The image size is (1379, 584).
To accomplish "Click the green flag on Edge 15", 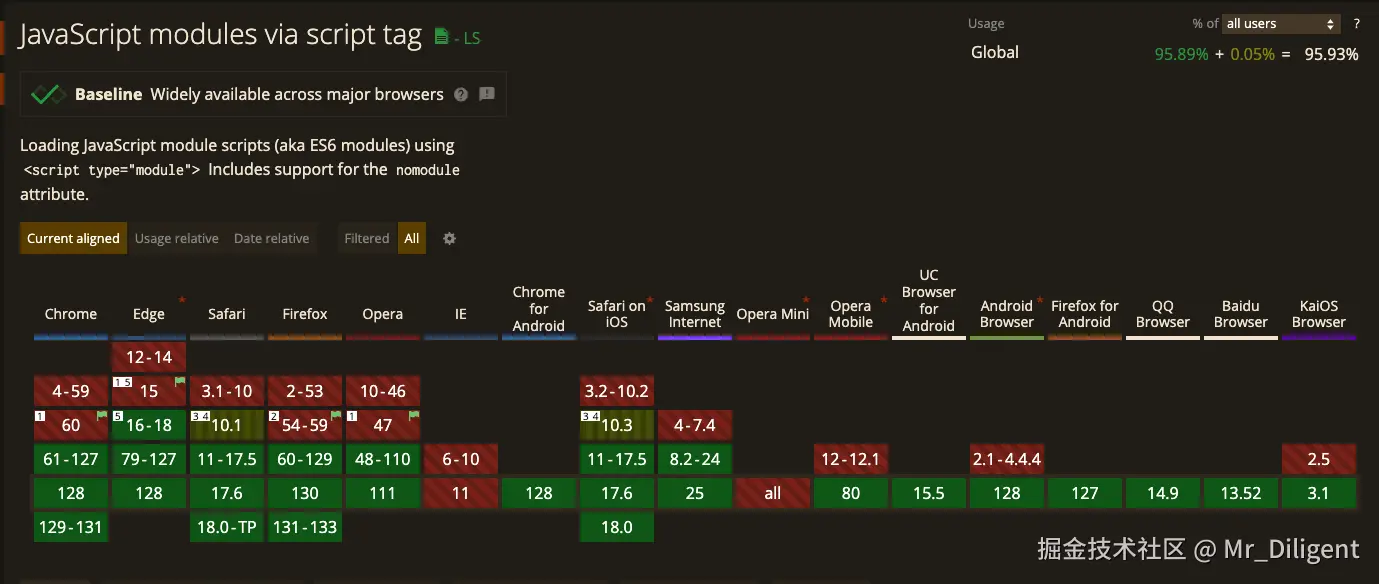I will [180, 382].
